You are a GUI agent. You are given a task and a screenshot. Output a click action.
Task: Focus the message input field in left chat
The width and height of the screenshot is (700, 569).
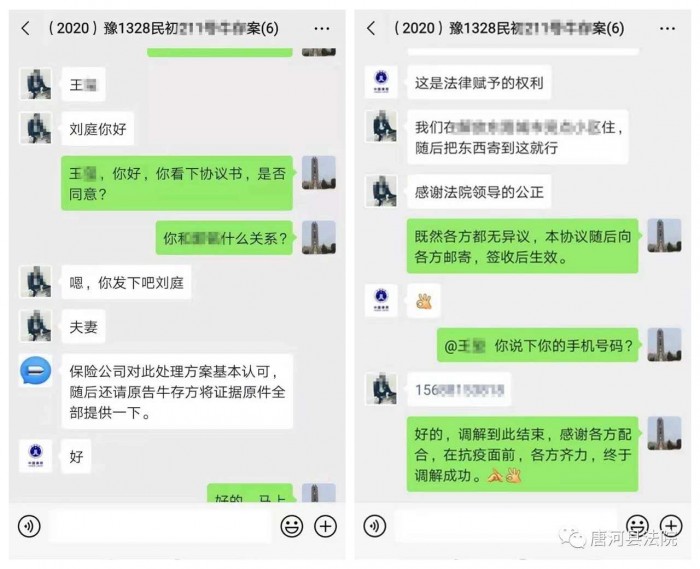[159, 527]
